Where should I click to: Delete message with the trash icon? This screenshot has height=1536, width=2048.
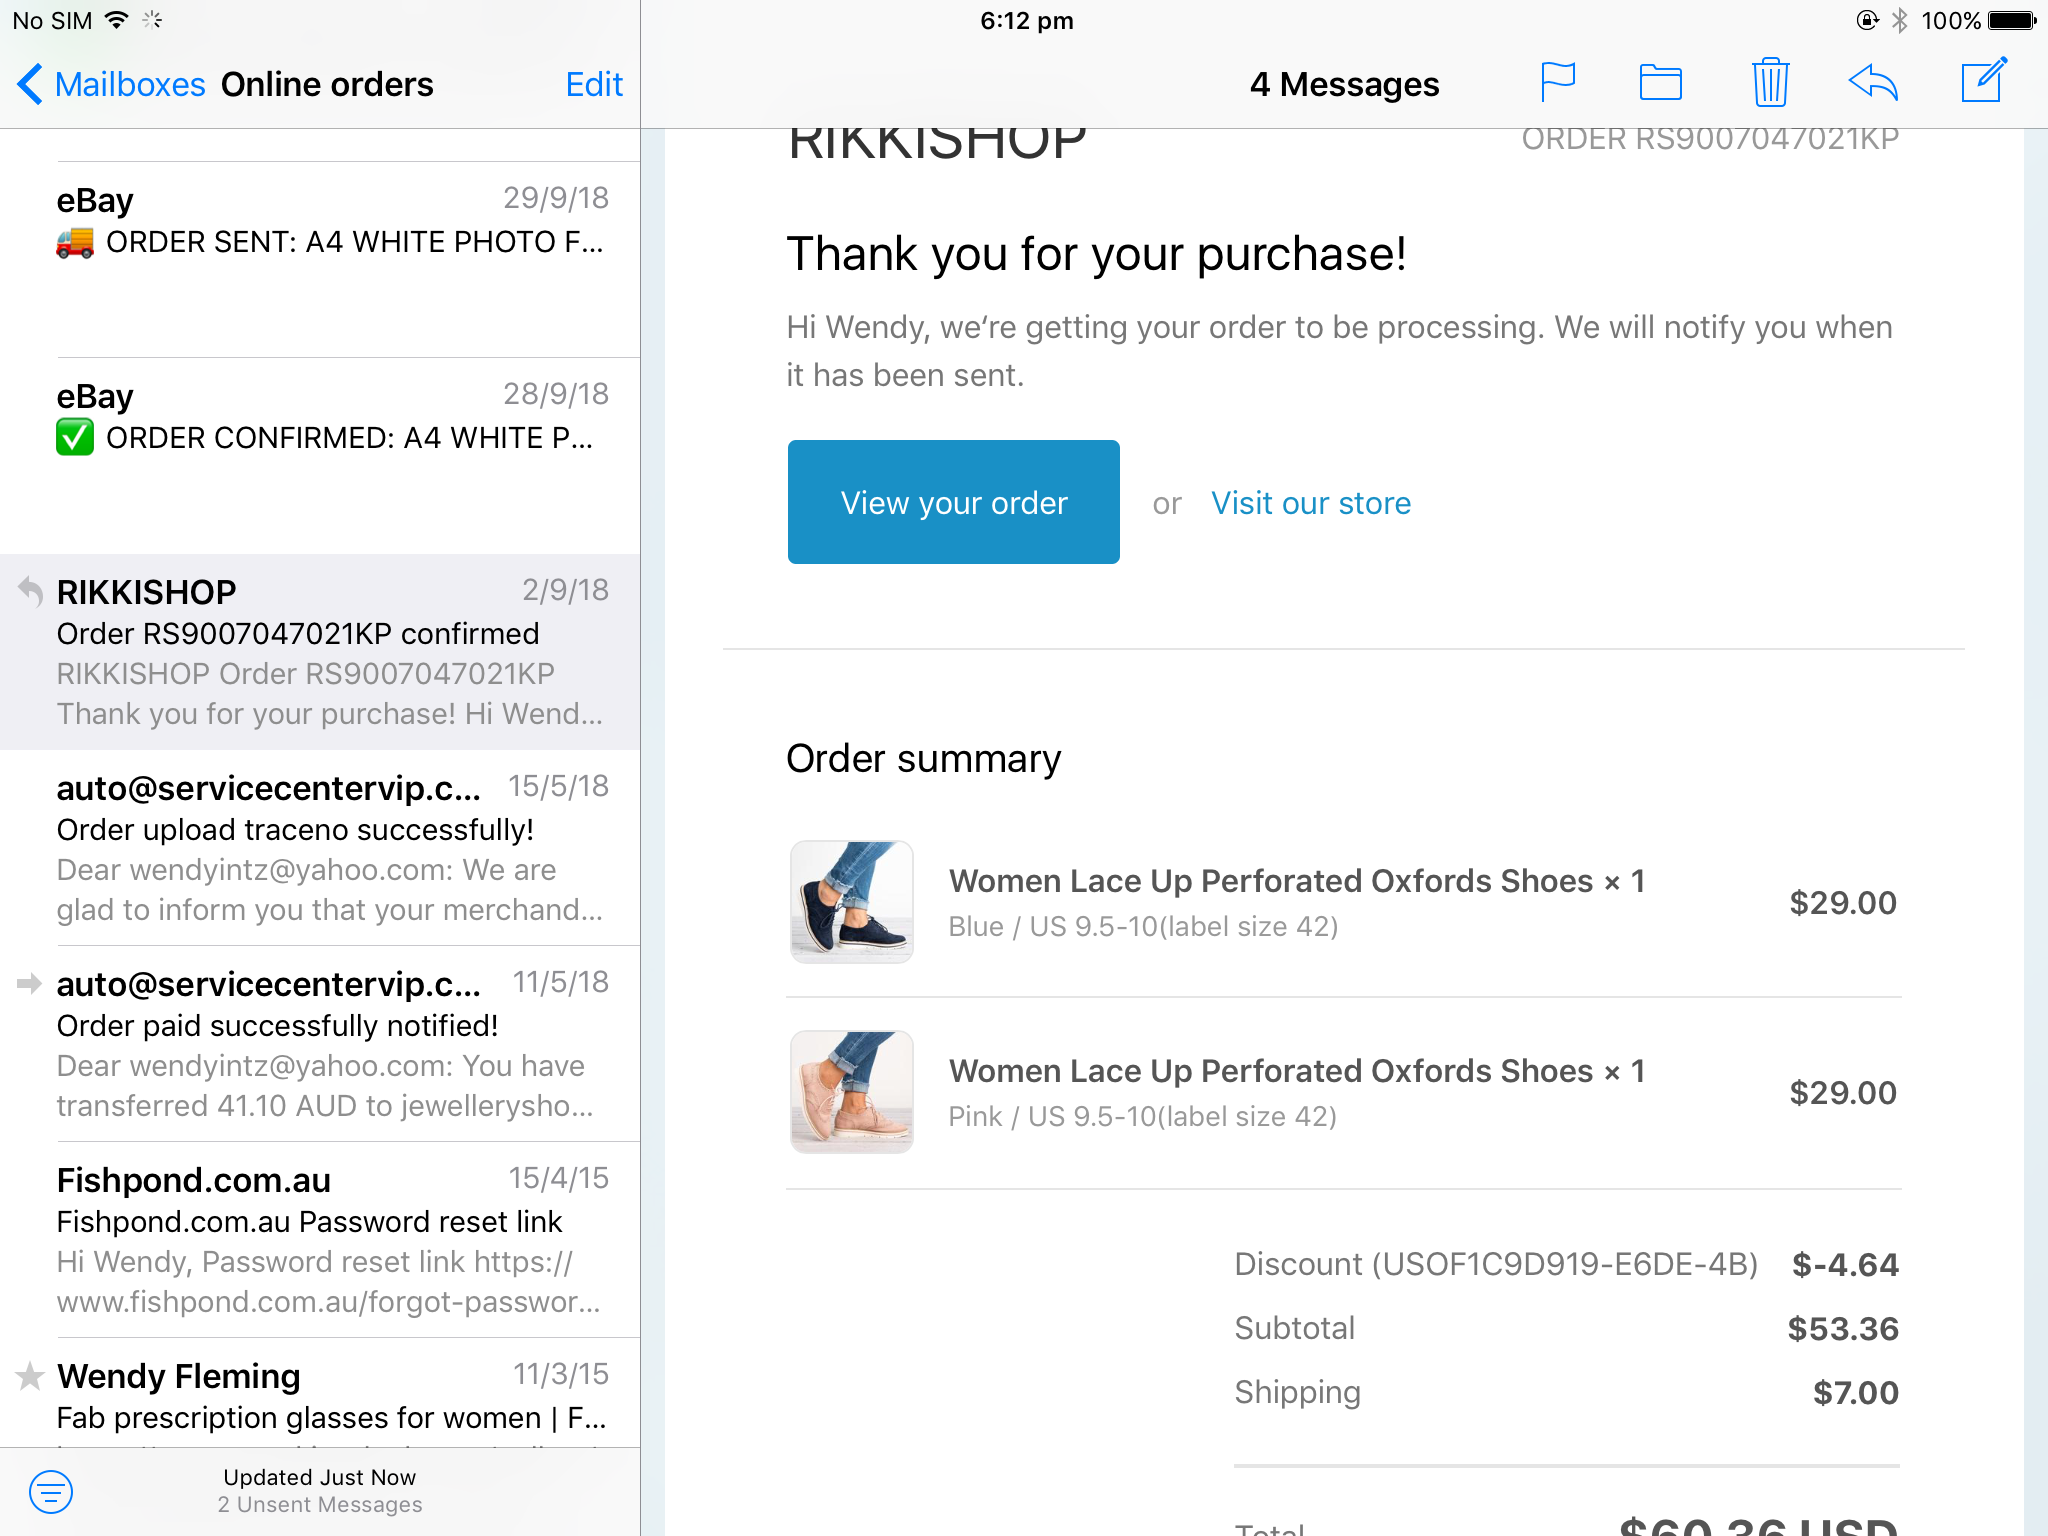[1769, 82]
